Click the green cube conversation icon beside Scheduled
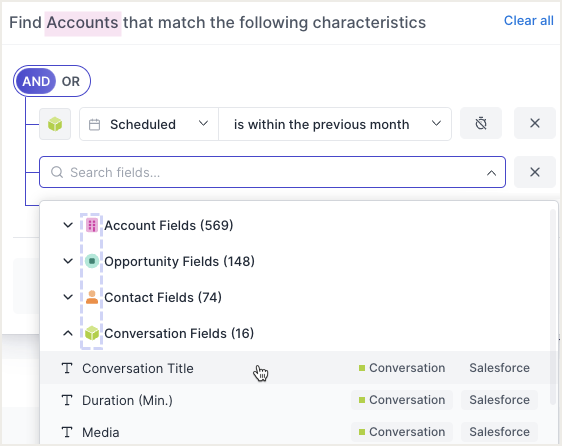 (x=55, y=124)
